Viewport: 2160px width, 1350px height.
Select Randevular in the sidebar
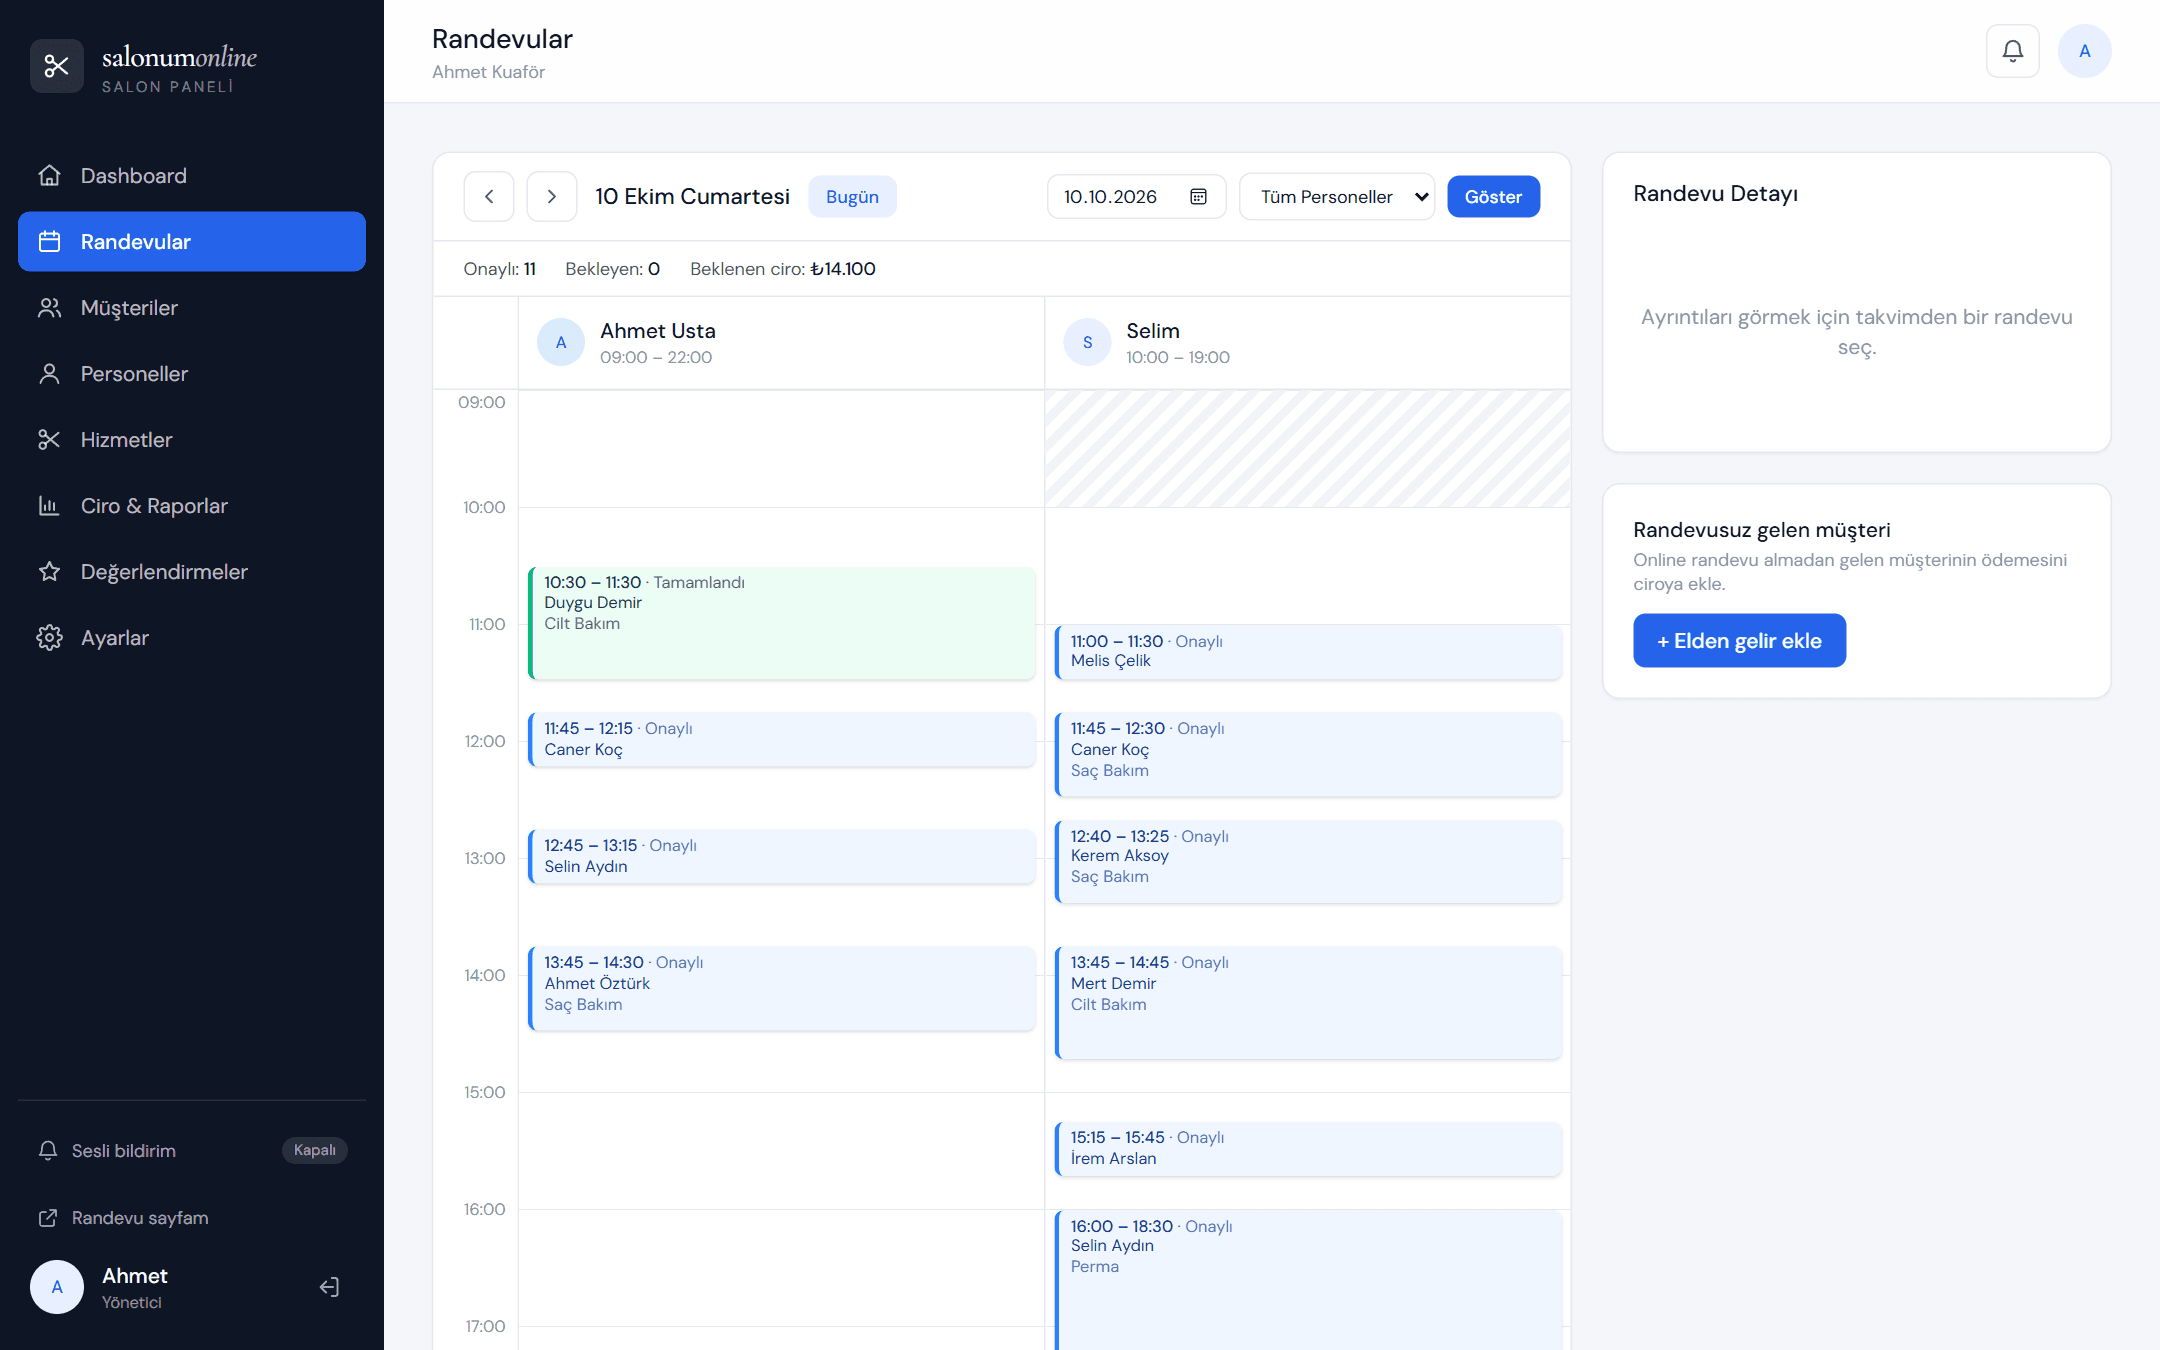(192, 242)
